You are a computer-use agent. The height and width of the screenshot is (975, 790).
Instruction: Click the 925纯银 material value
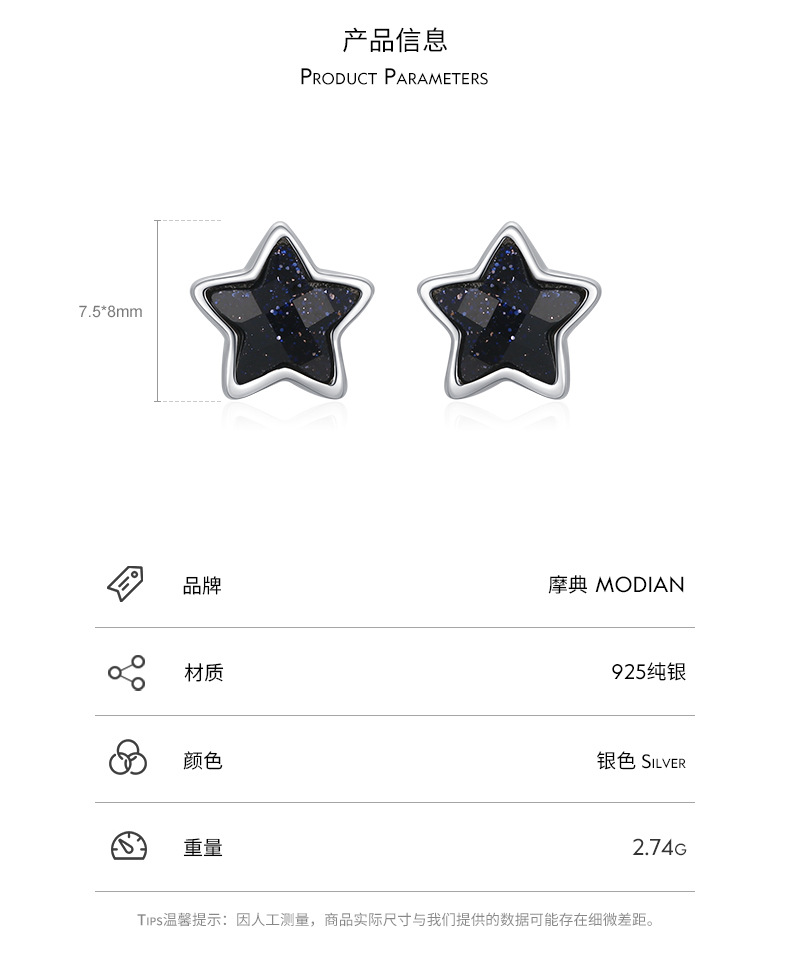[x=649, y=672]
